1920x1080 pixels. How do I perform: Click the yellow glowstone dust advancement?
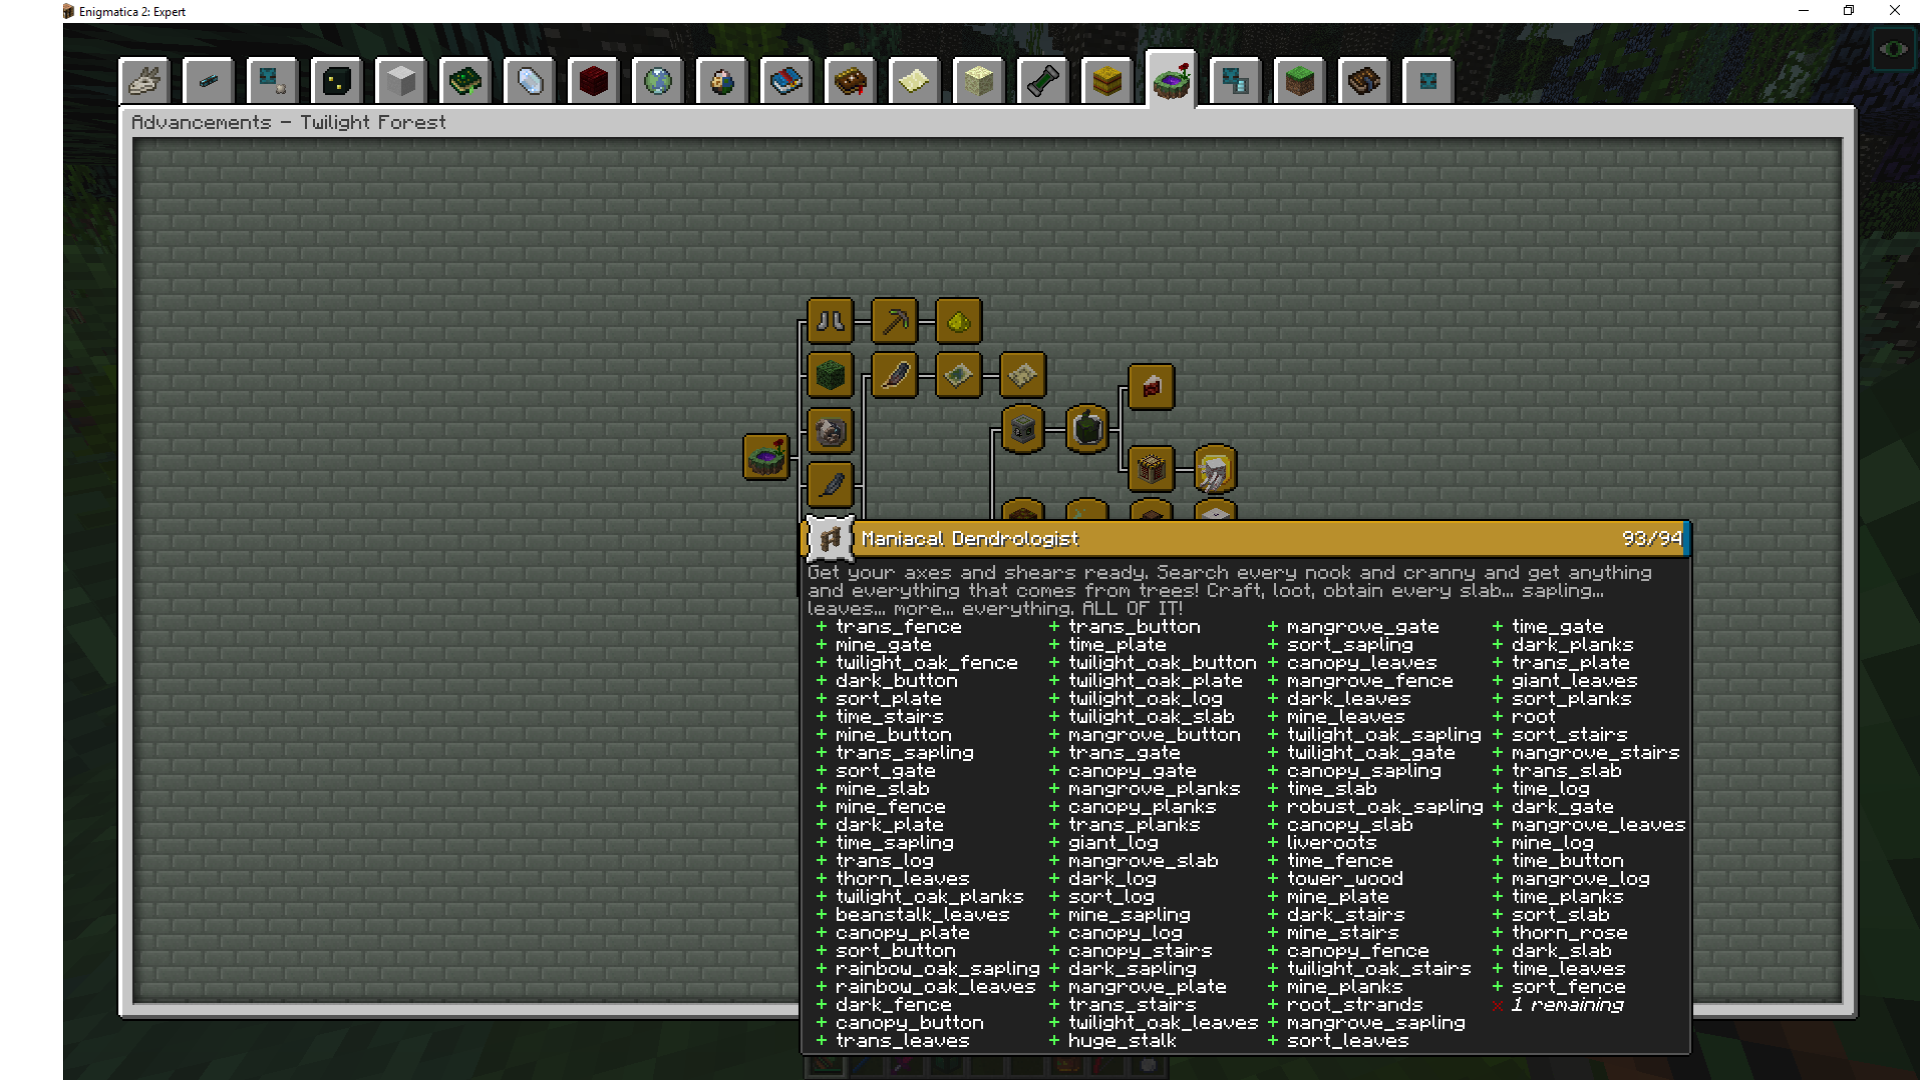958,321
